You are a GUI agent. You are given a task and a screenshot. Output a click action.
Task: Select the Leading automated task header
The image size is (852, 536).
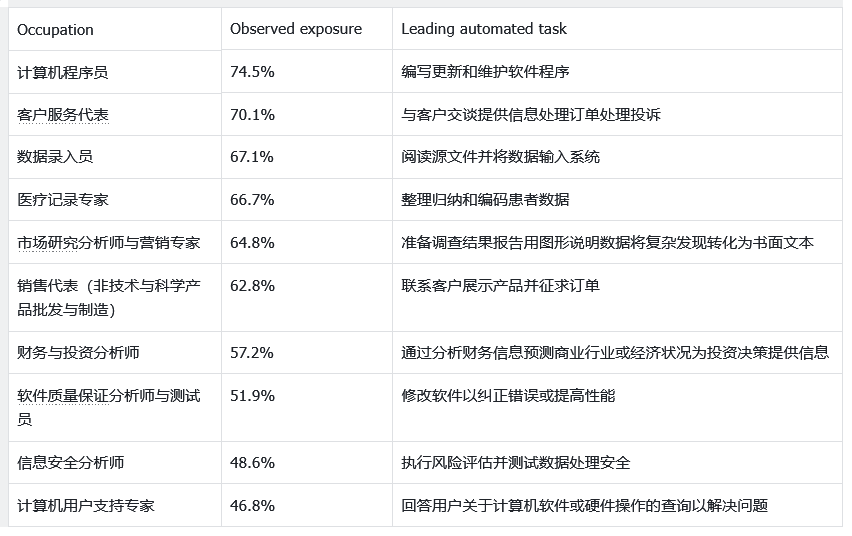point(484,29)
